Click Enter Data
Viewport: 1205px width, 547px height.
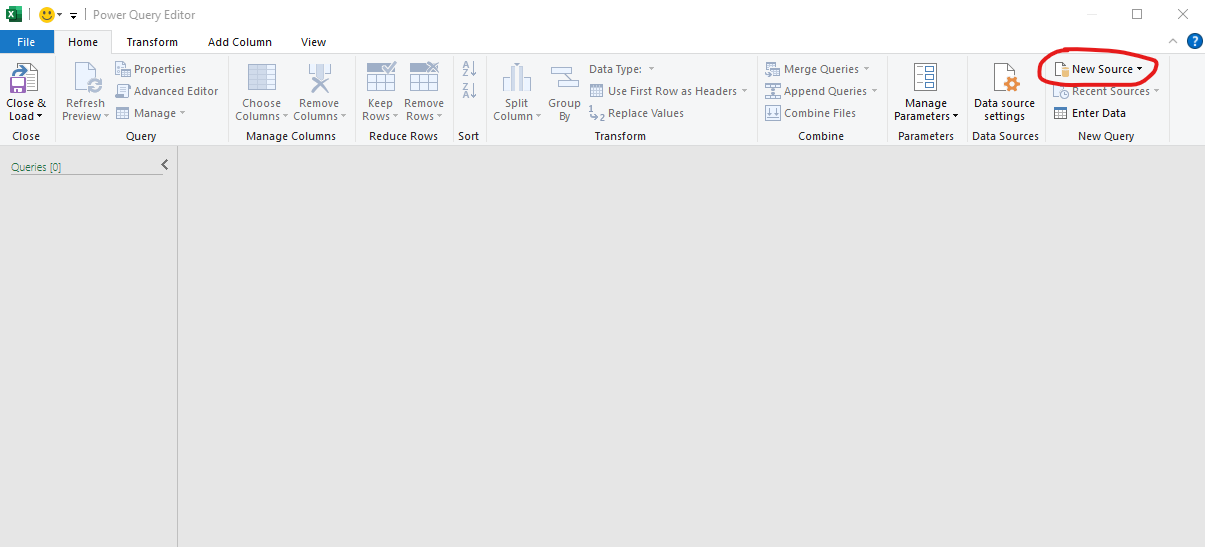tap(1090, 113)
